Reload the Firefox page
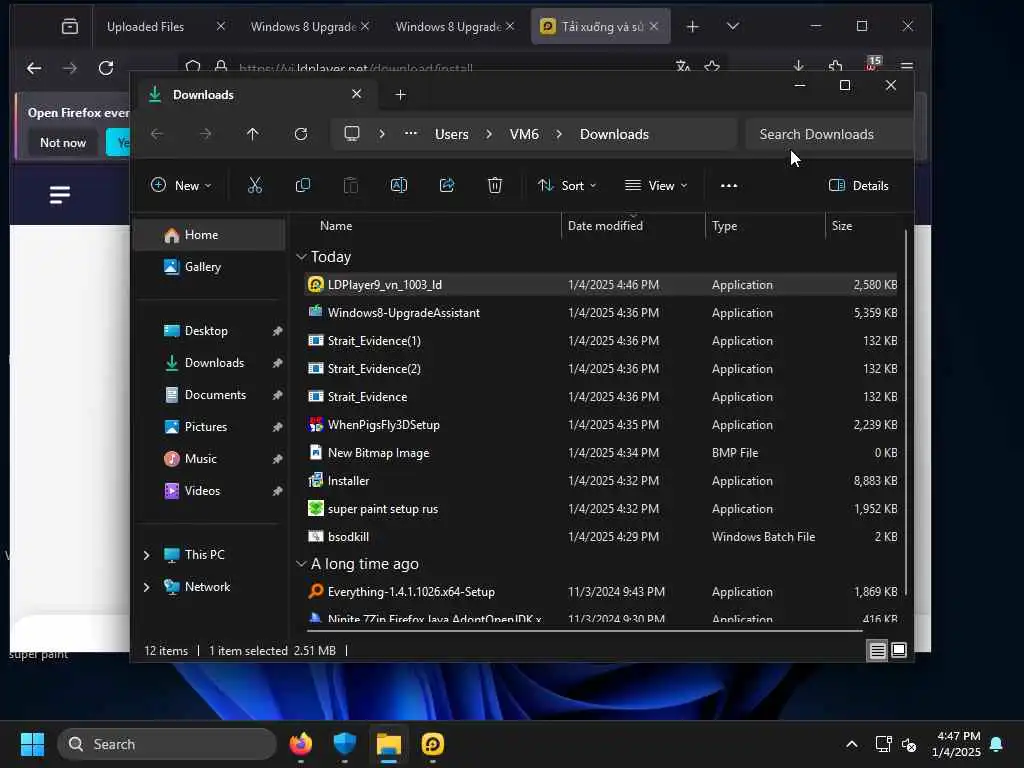 coord(106,67)
